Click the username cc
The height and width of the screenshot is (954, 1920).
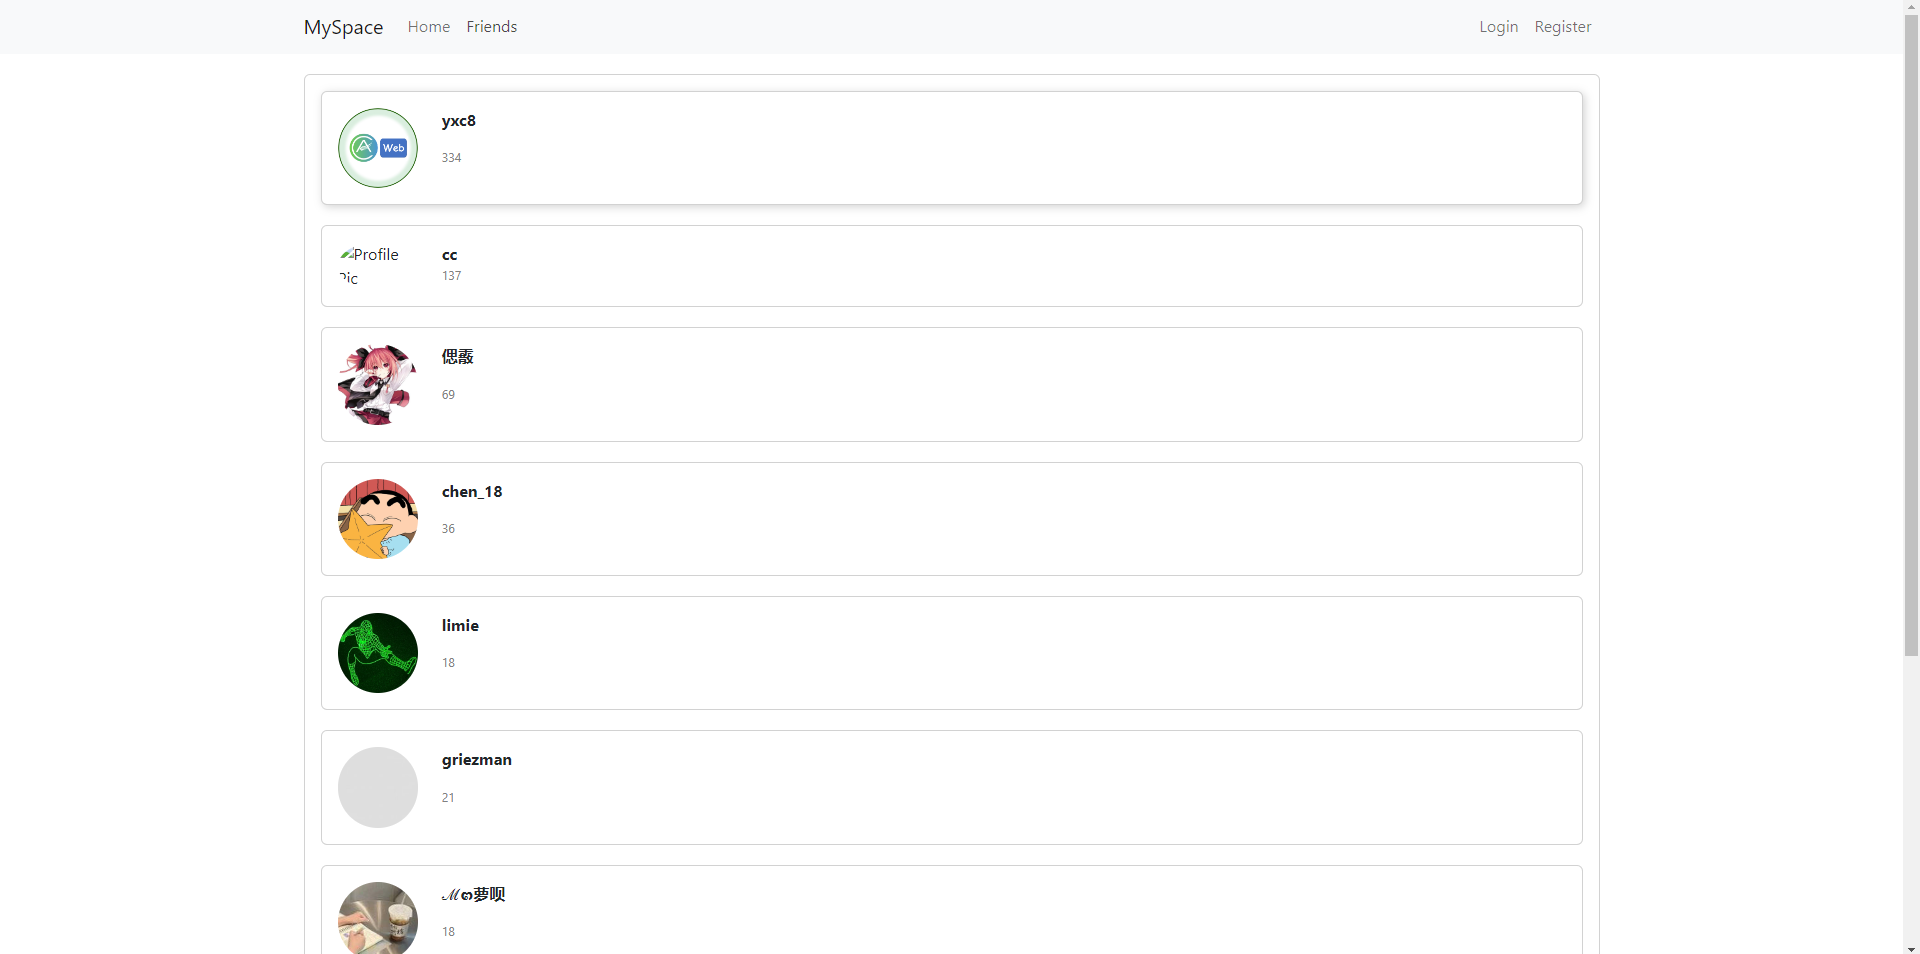point(449,255)
